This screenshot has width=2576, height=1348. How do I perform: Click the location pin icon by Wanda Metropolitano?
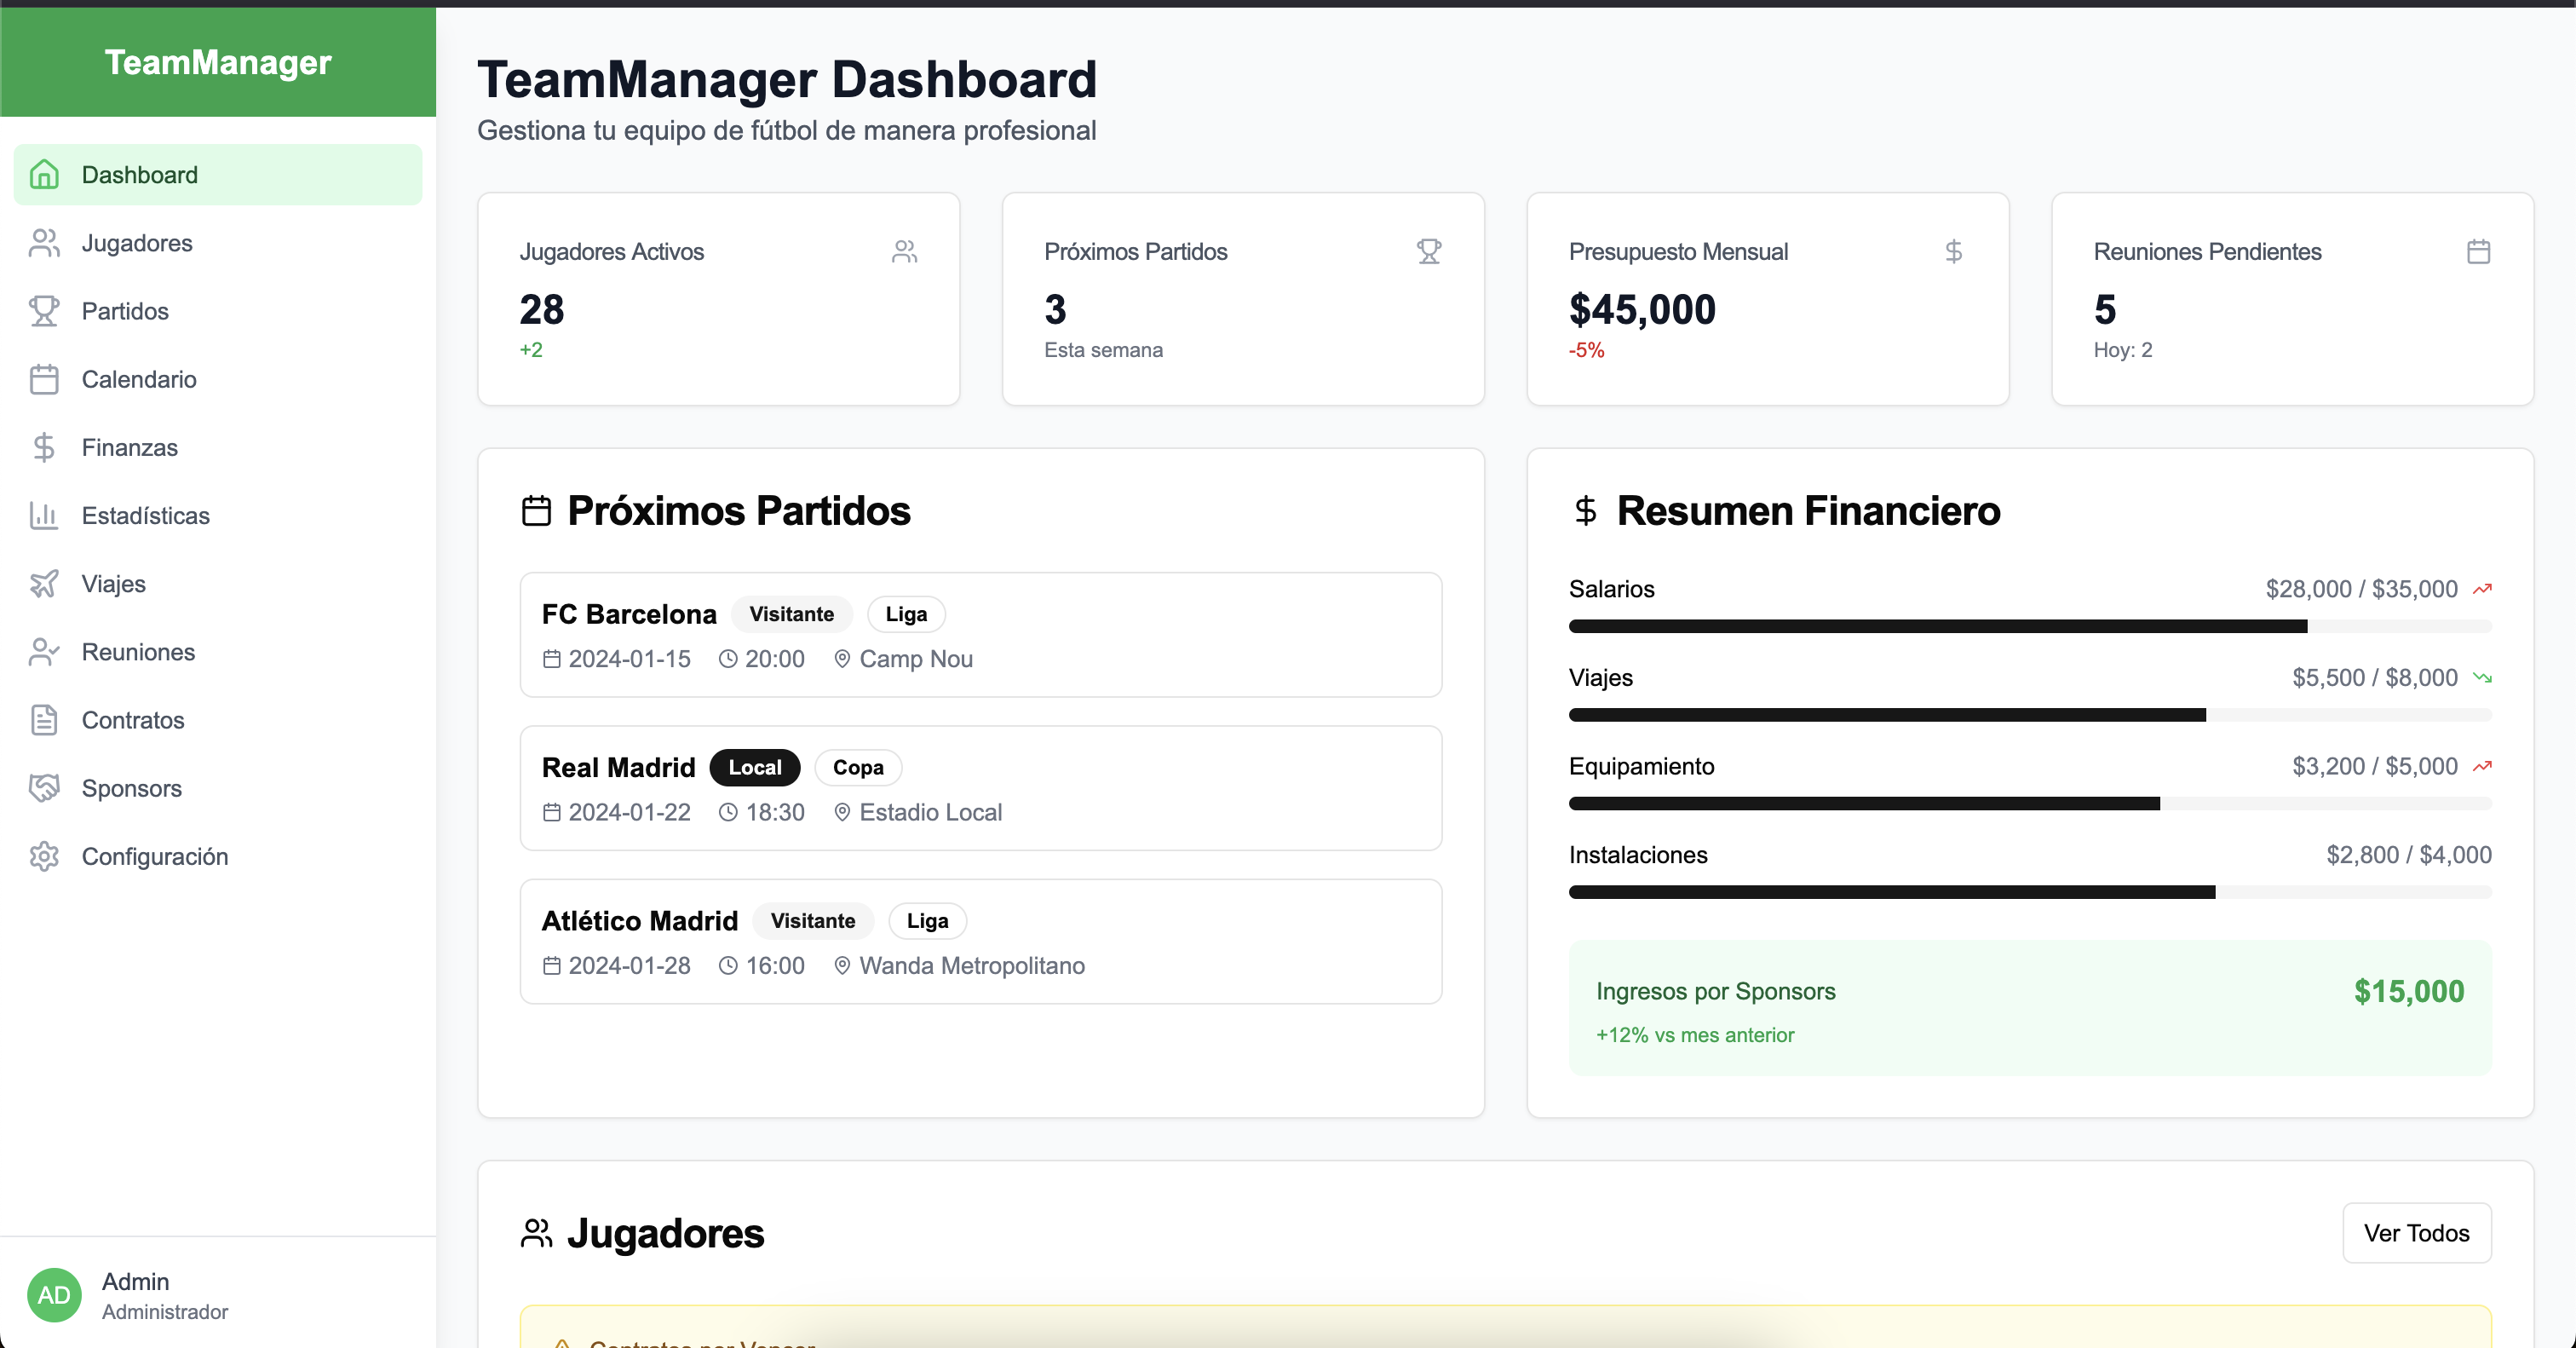pos(842,966)
